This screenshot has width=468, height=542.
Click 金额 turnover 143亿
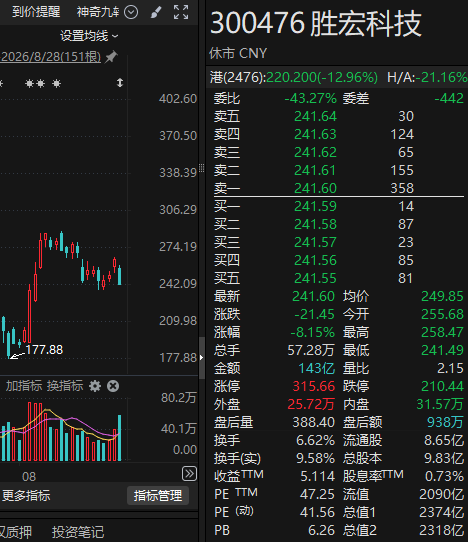317,368
